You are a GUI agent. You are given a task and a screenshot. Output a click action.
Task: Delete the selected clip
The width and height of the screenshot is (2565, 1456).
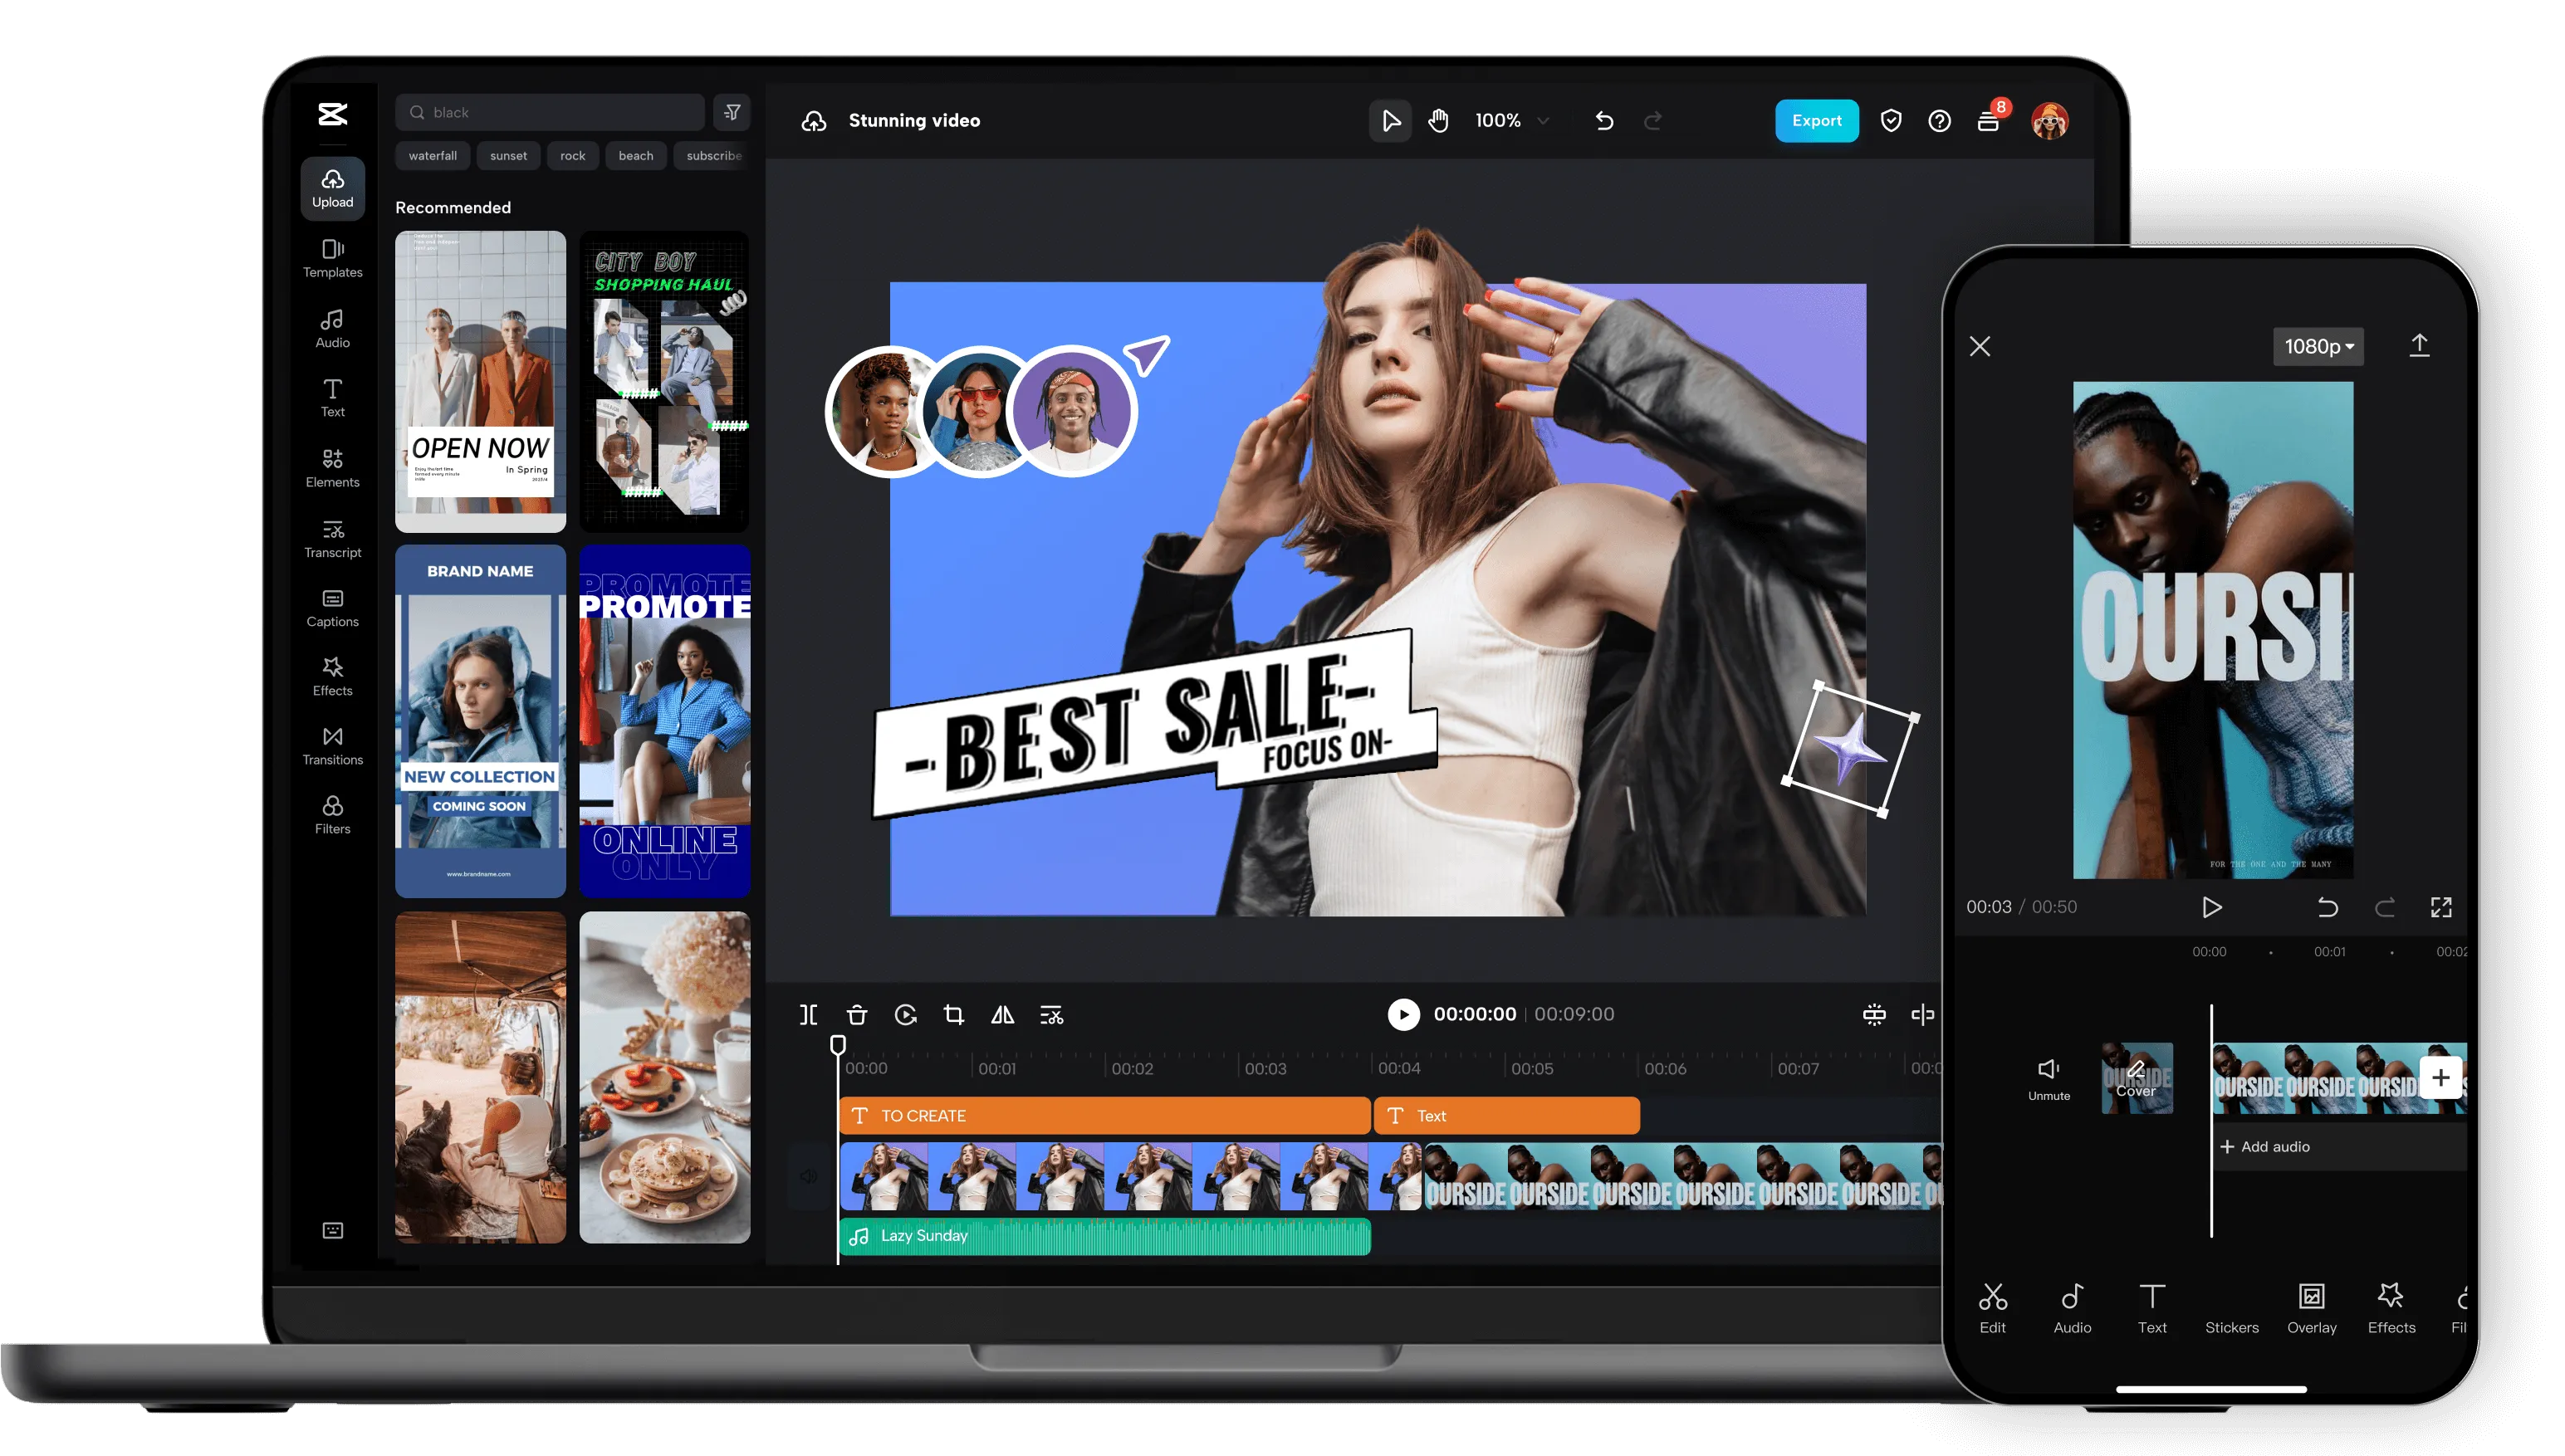[857, 1014]
